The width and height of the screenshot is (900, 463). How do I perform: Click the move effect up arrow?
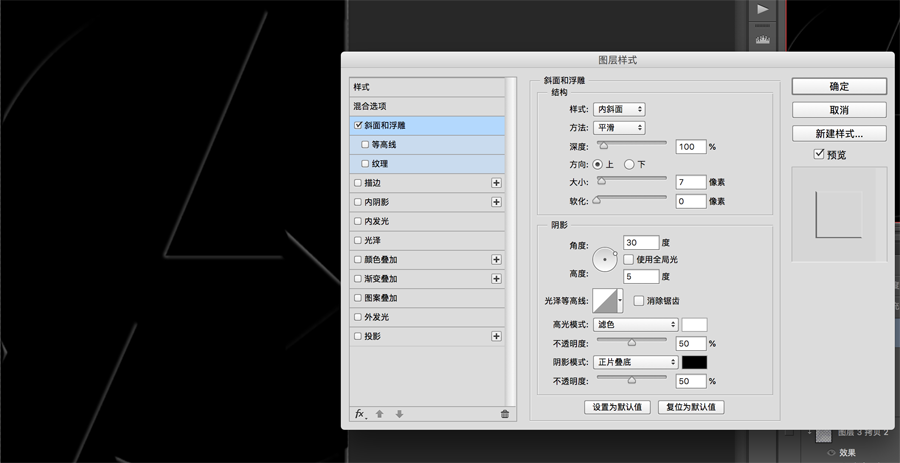380,413
